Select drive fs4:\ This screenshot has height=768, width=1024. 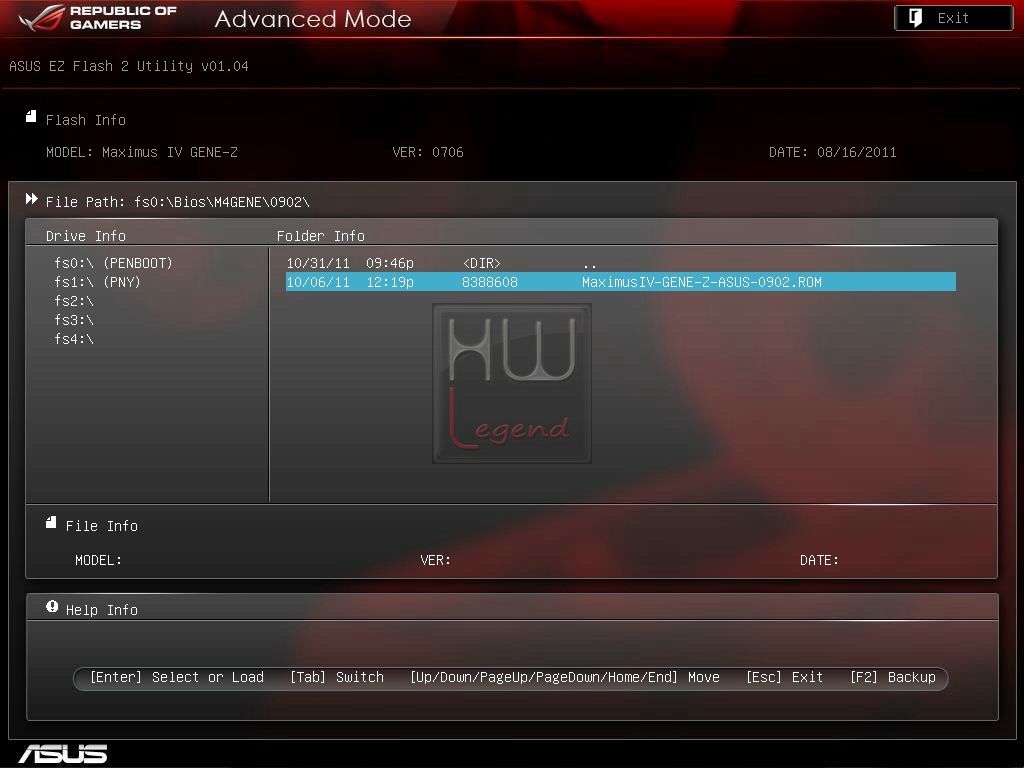click(x=74, y=339)
